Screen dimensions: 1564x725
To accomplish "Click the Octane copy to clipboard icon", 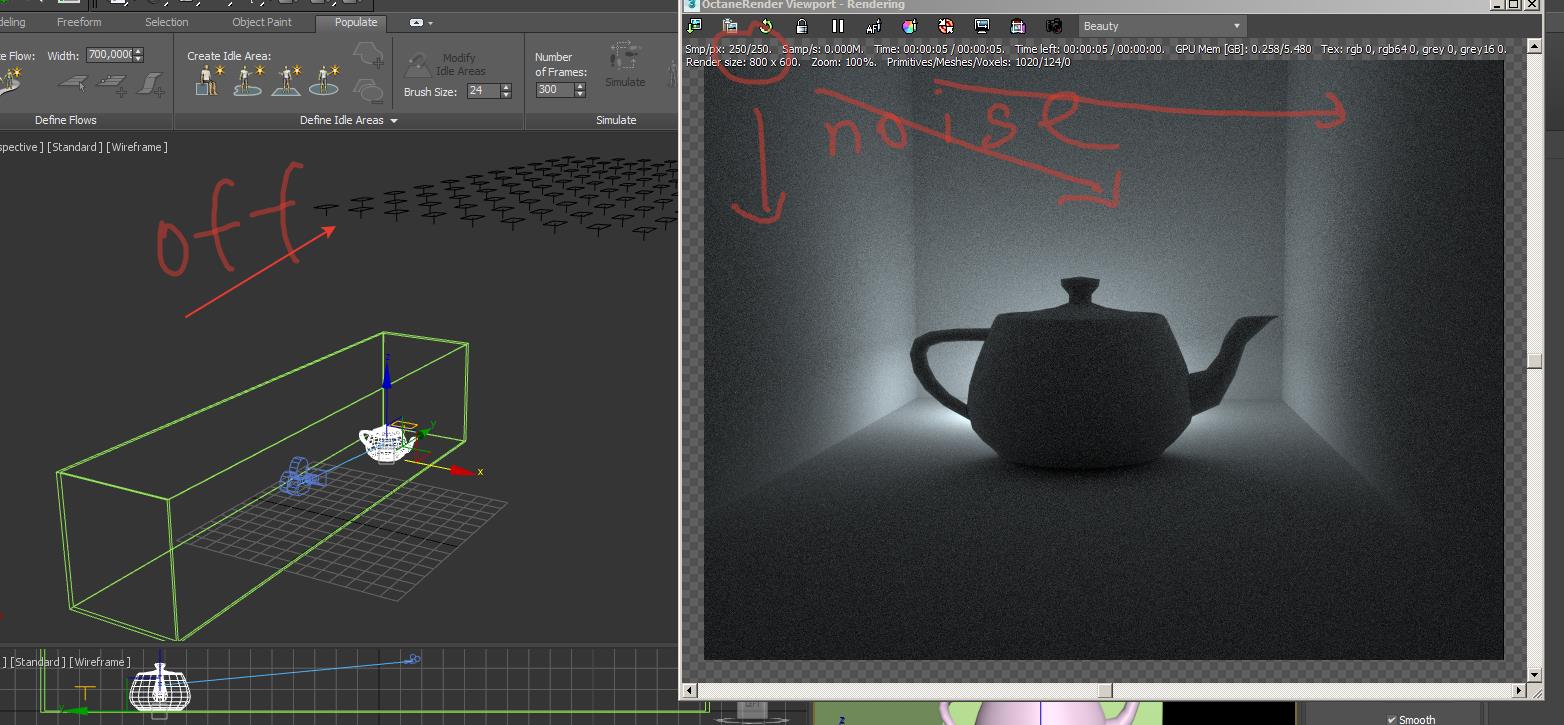I will pyautogui.click(x=730, y=26).
